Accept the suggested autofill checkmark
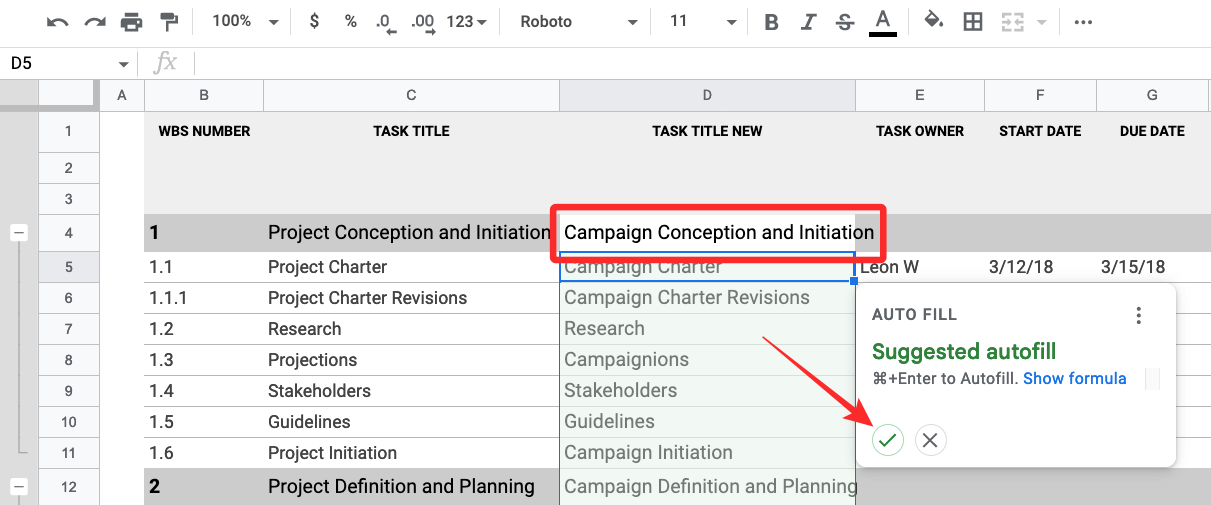The width and height of the screenshot is (1211, 505). (x=887, y=440)
